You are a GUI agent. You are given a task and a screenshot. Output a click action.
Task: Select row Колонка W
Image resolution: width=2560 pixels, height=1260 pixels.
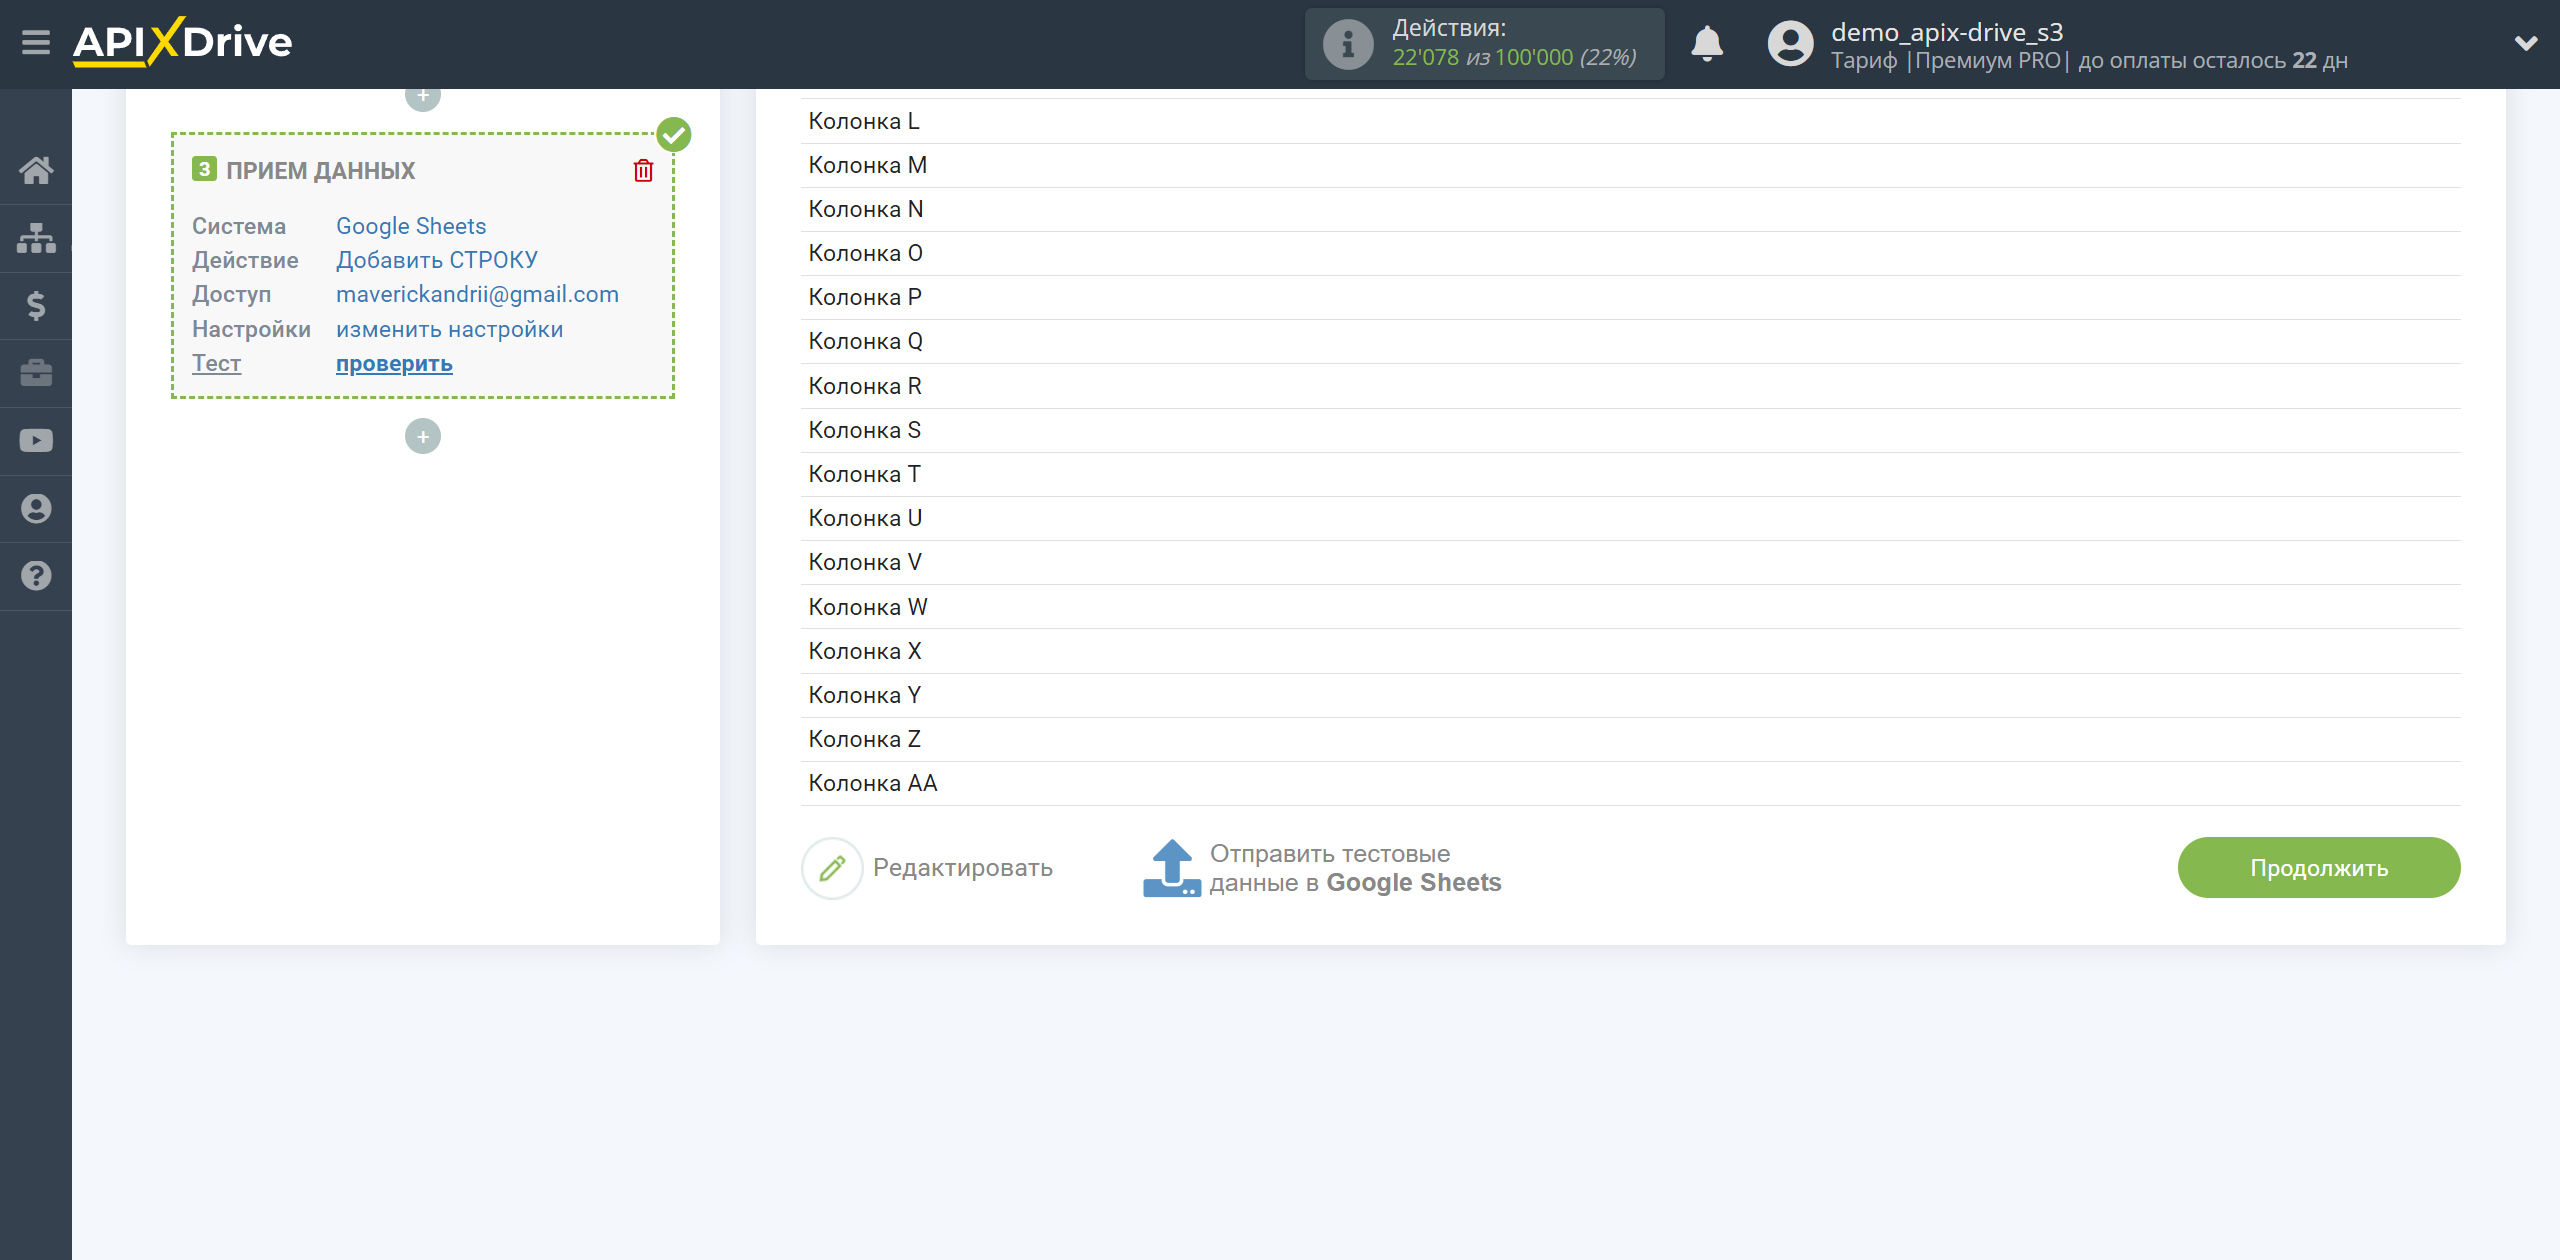(x=1630, y=607)
